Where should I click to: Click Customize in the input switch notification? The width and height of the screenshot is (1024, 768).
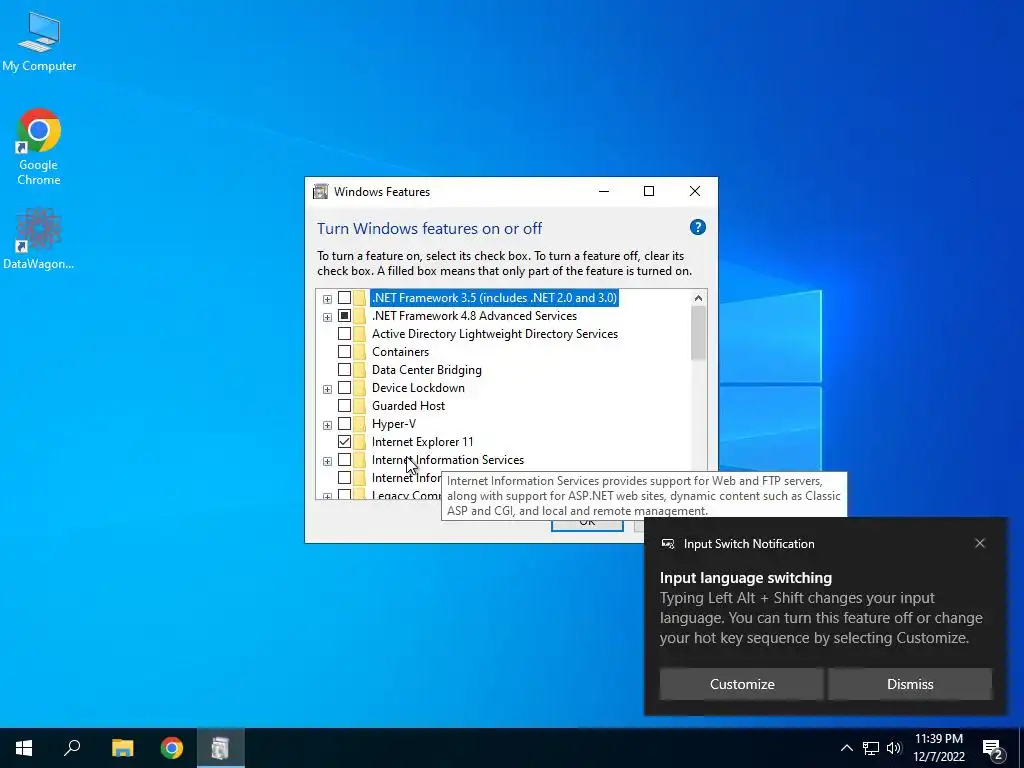coord(742,684)
